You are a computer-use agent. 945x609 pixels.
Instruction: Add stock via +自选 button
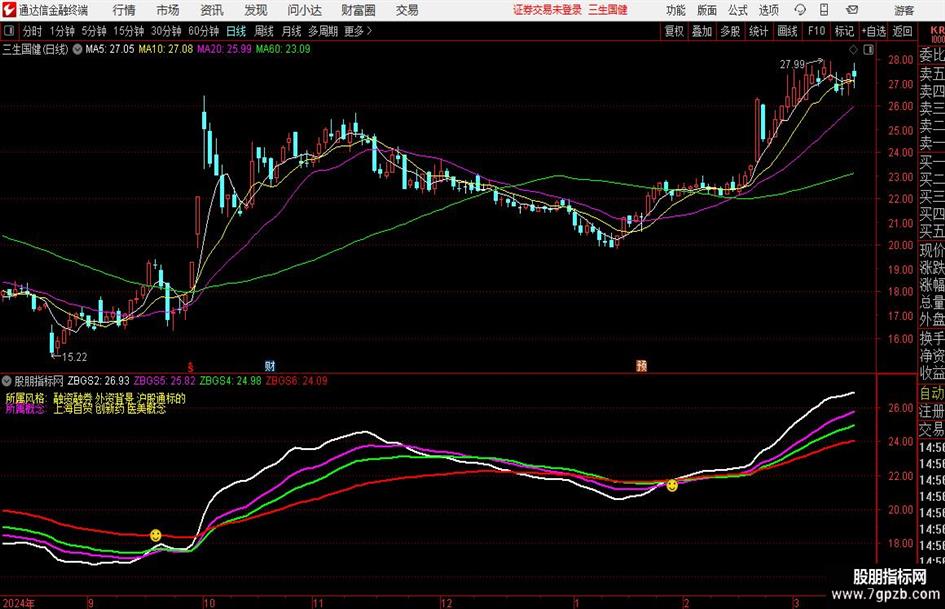(x=873, y=31)
